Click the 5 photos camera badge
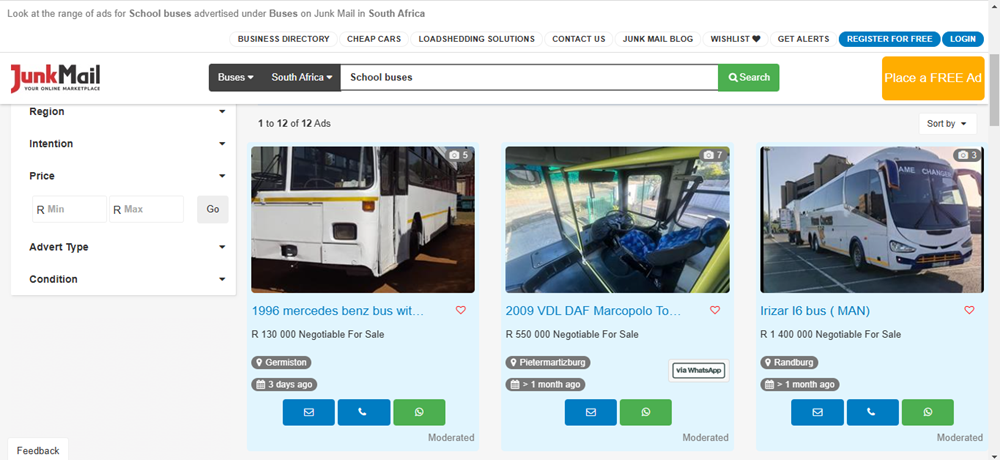 459,155
